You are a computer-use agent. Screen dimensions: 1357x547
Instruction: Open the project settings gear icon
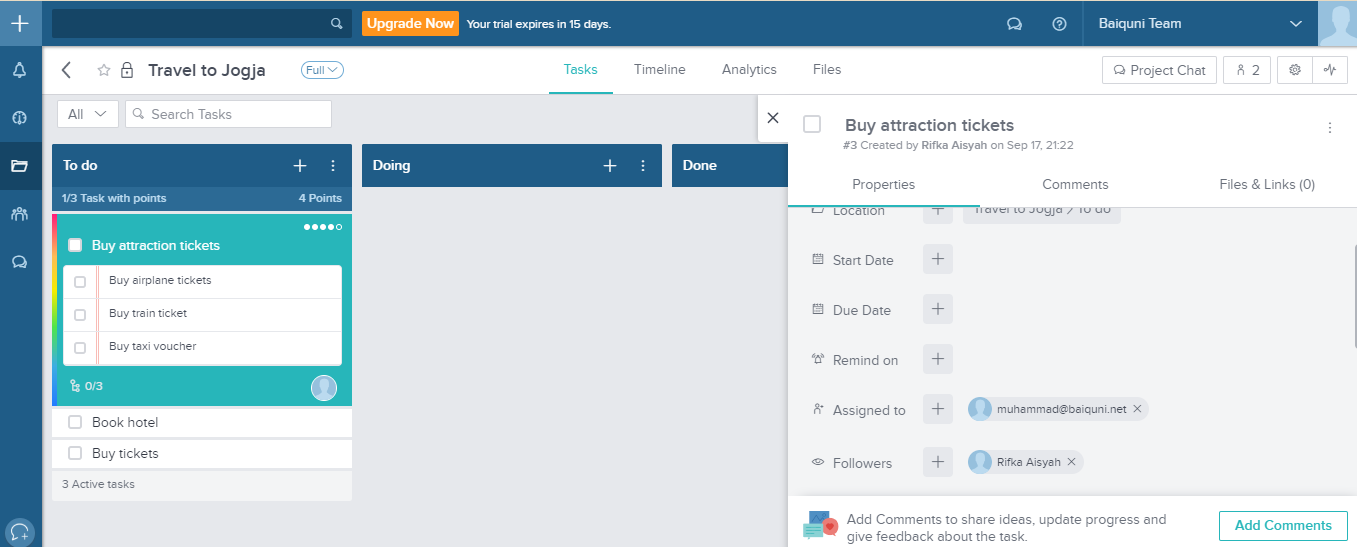coord(1294,70)
